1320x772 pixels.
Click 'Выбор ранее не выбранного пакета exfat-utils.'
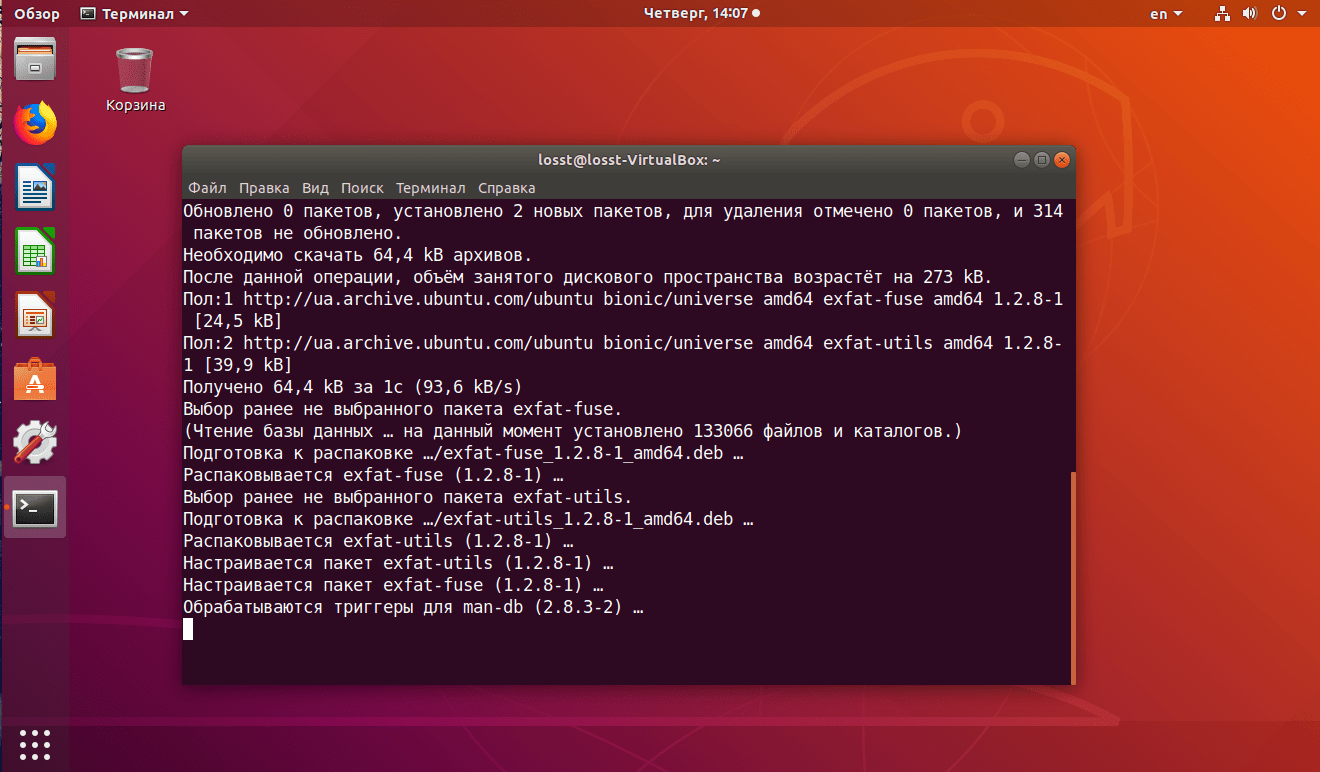coord(408,497)
